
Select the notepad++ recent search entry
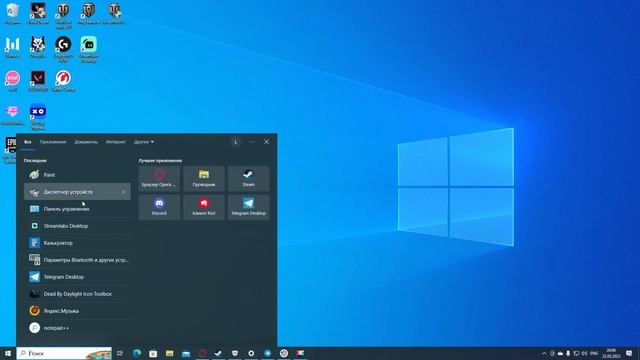(x=77, y=328)
